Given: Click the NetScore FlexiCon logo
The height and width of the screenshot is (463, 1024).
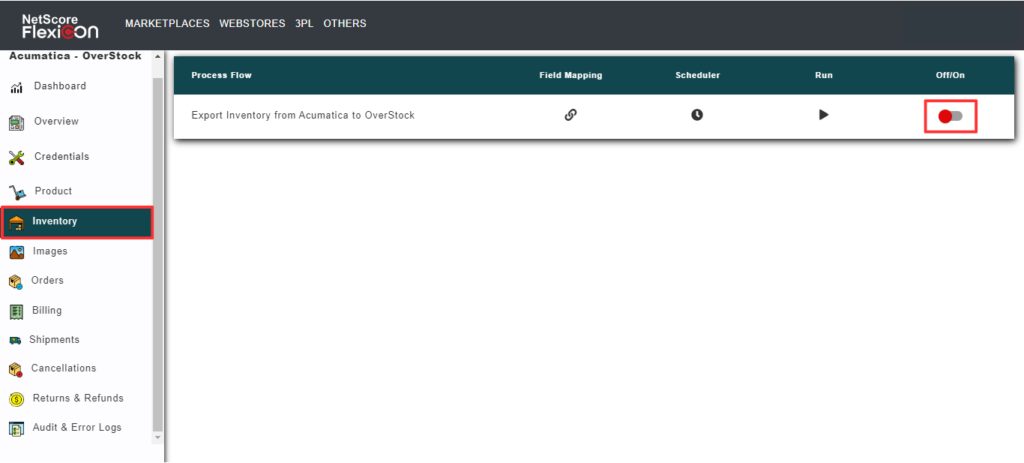Looking at the screenshot, I should [60, 24].
